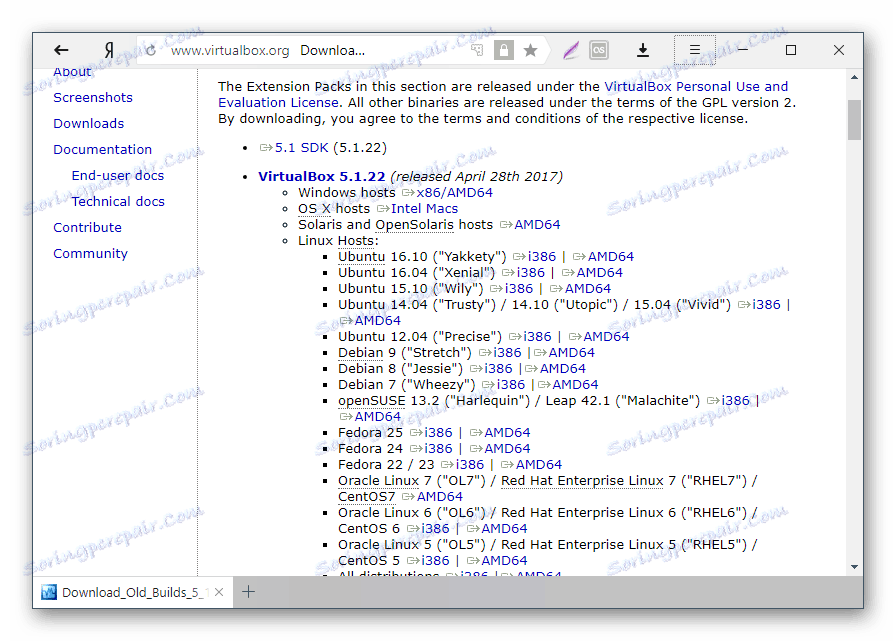The height and width of the screenshot is (641, 896).
Task: Download openSUSE 13.2 Harlequin AMD64
Action: click(377, 416)
